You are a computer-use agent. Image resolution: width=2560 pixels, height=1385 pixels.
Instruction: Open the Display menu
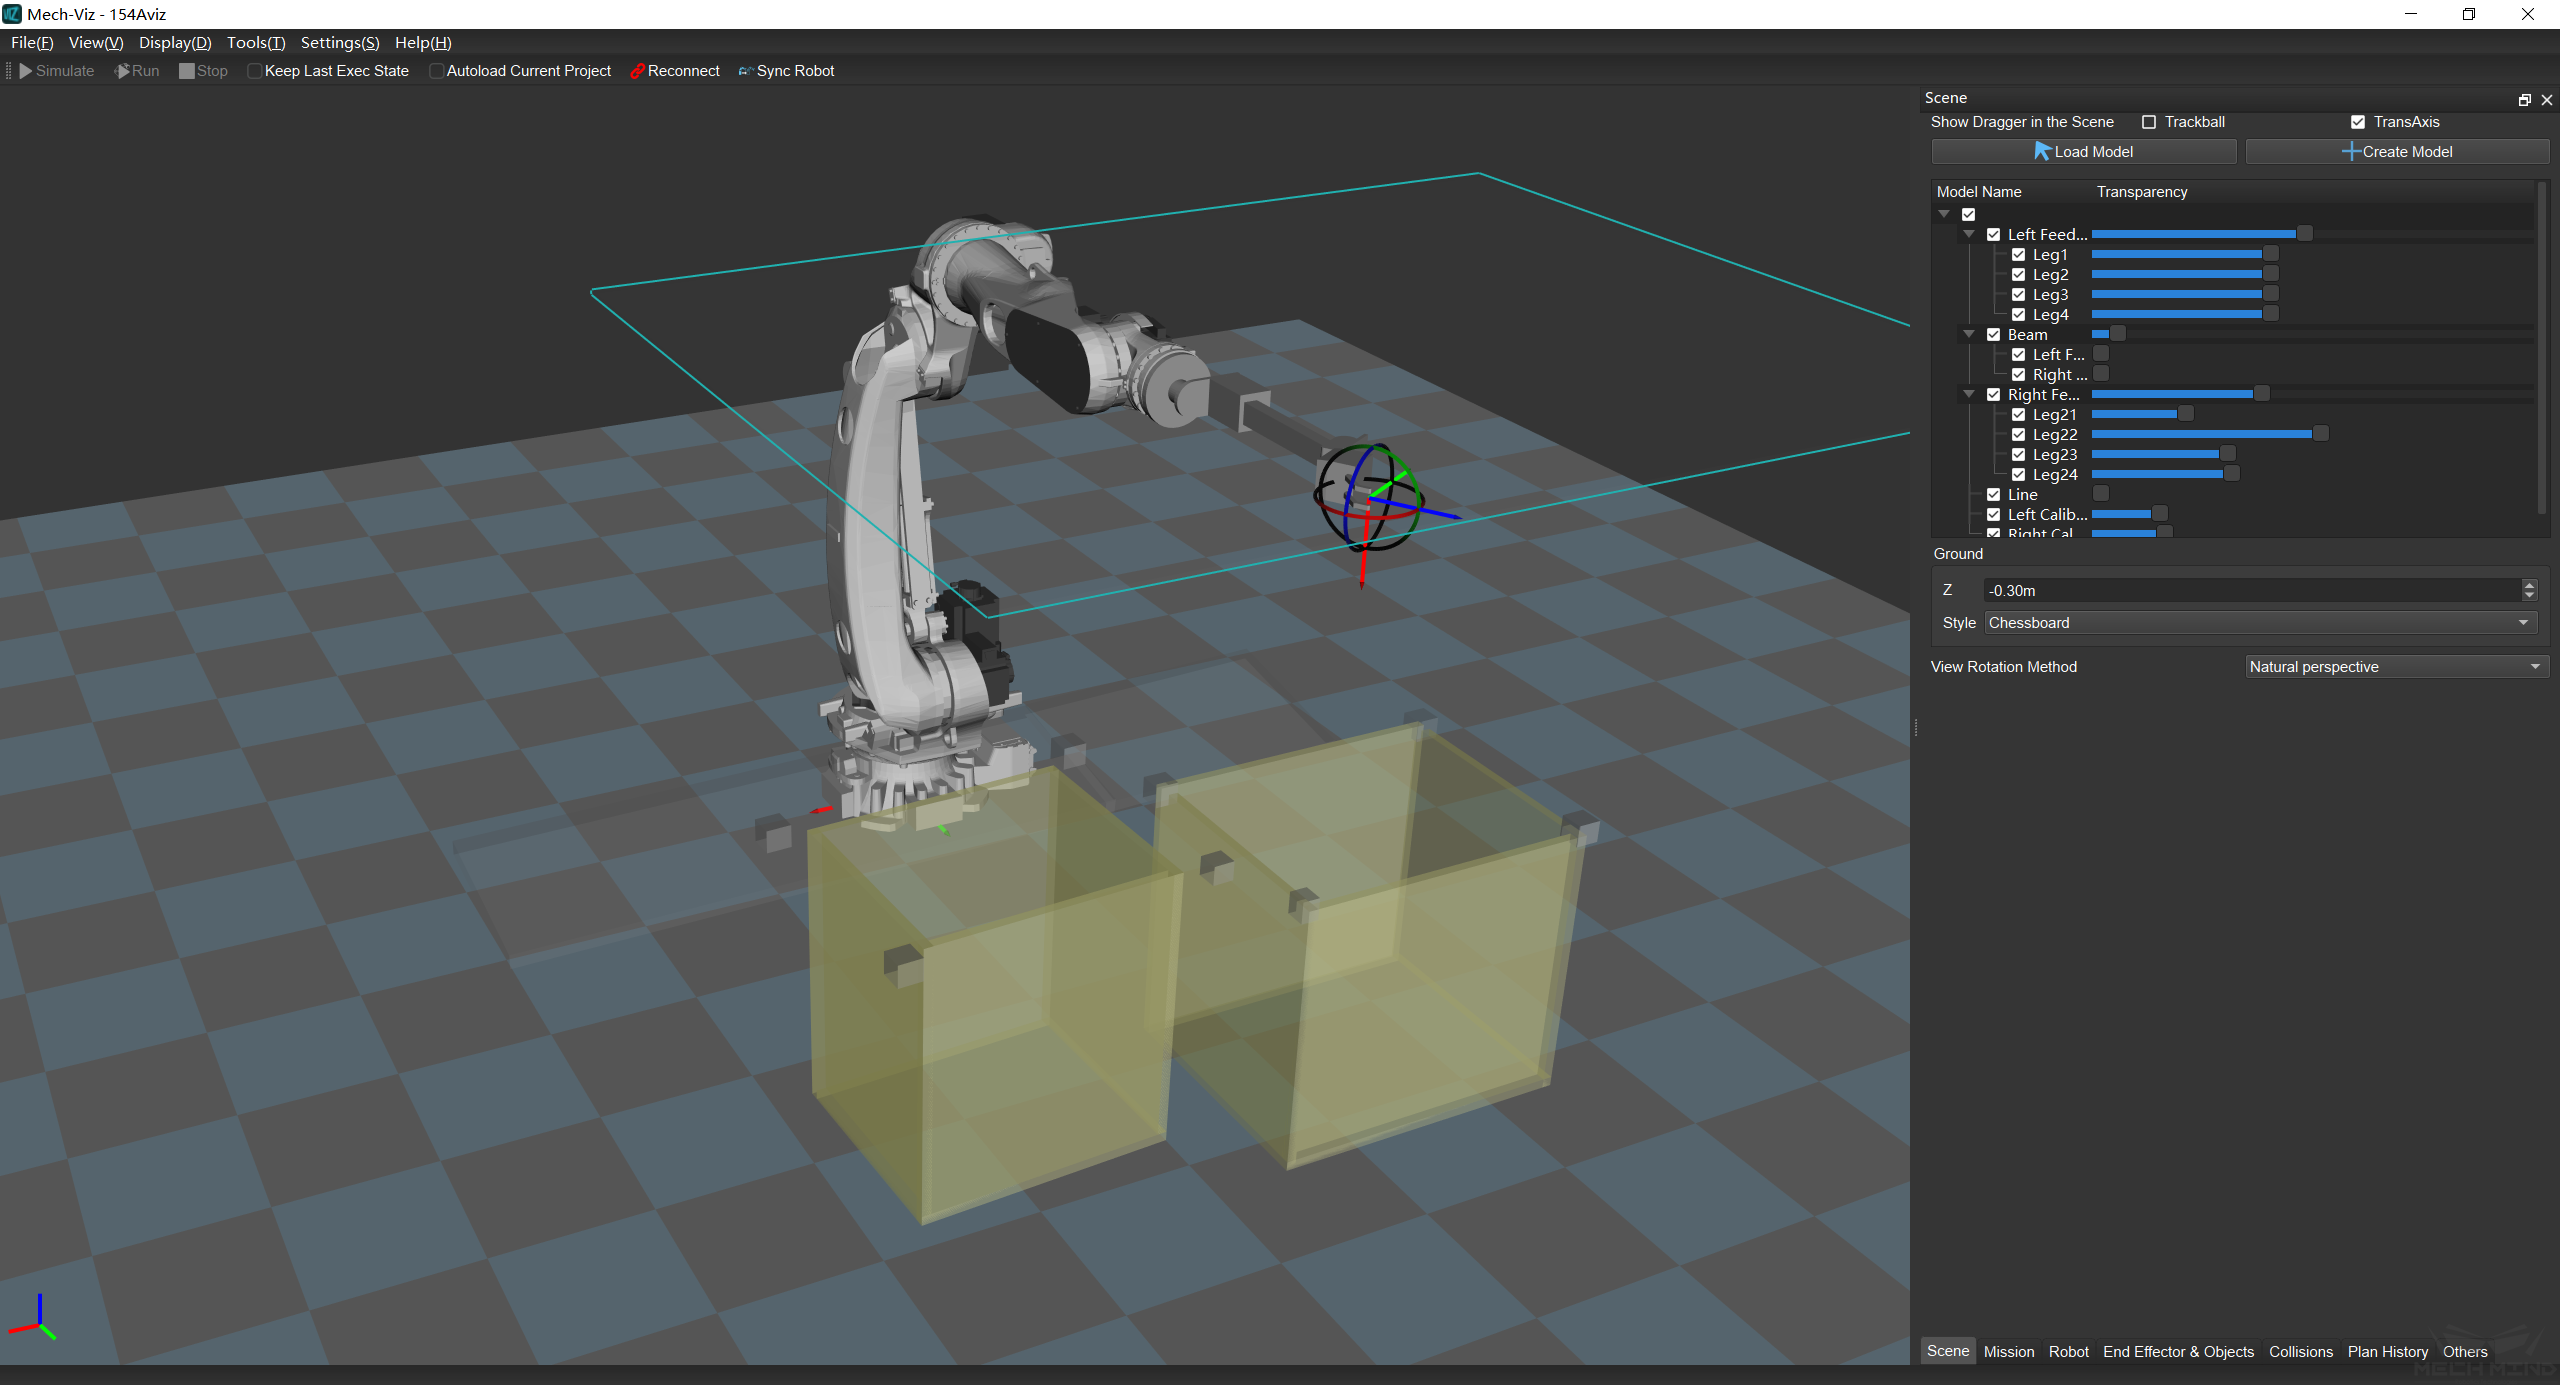(x=175, y=43)
